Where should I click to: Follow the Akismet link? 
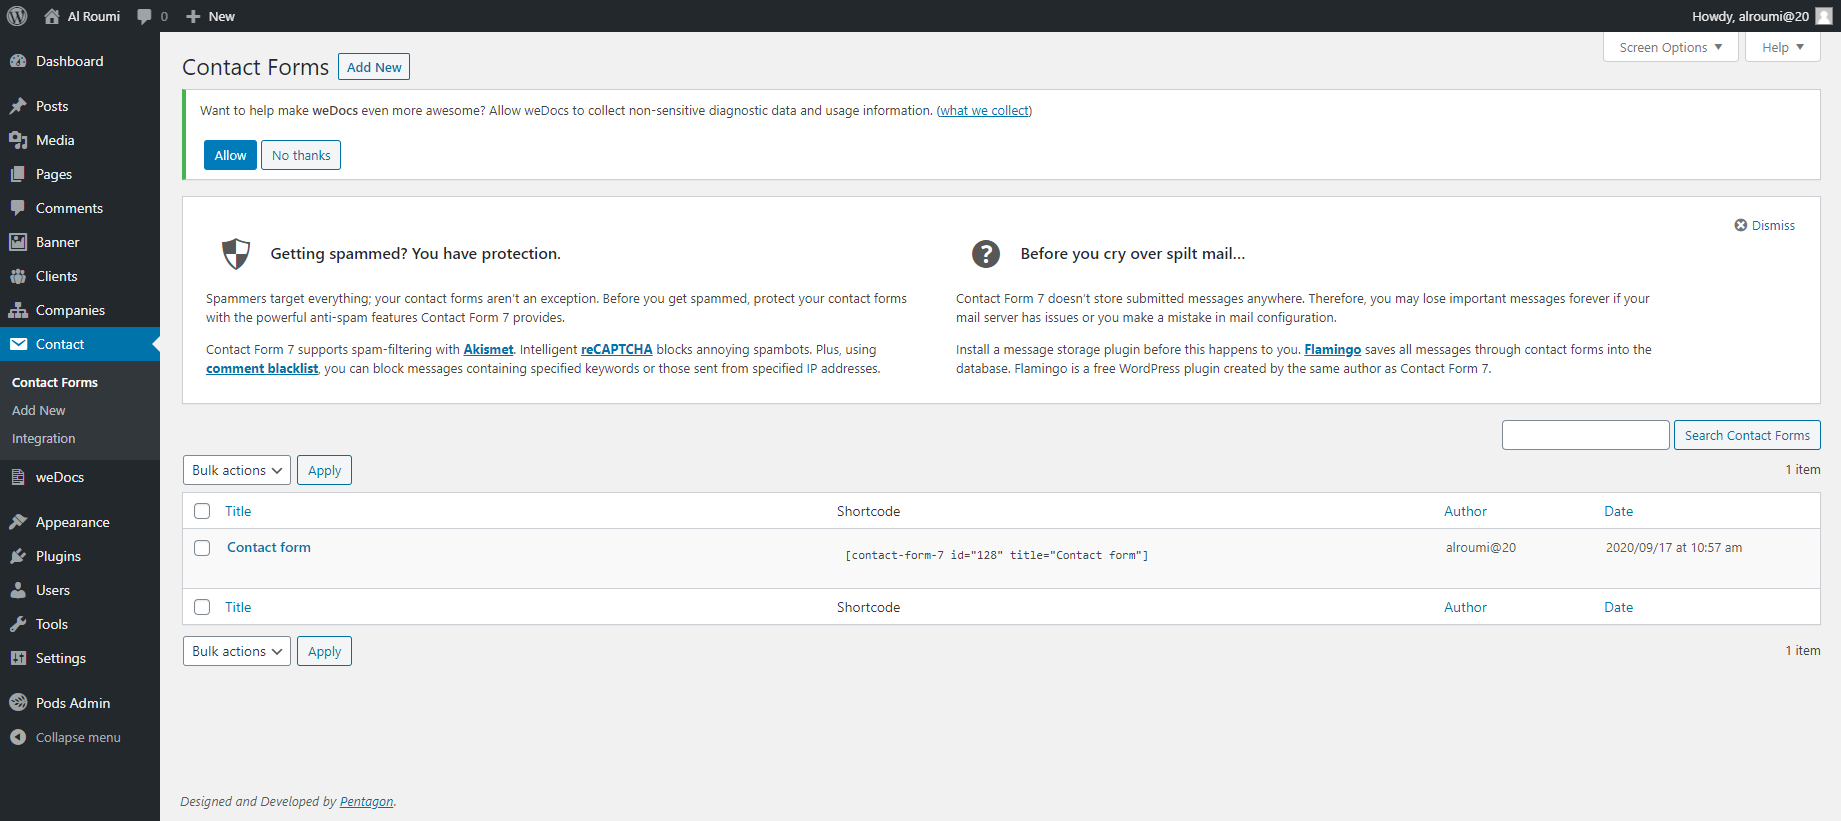488,349
